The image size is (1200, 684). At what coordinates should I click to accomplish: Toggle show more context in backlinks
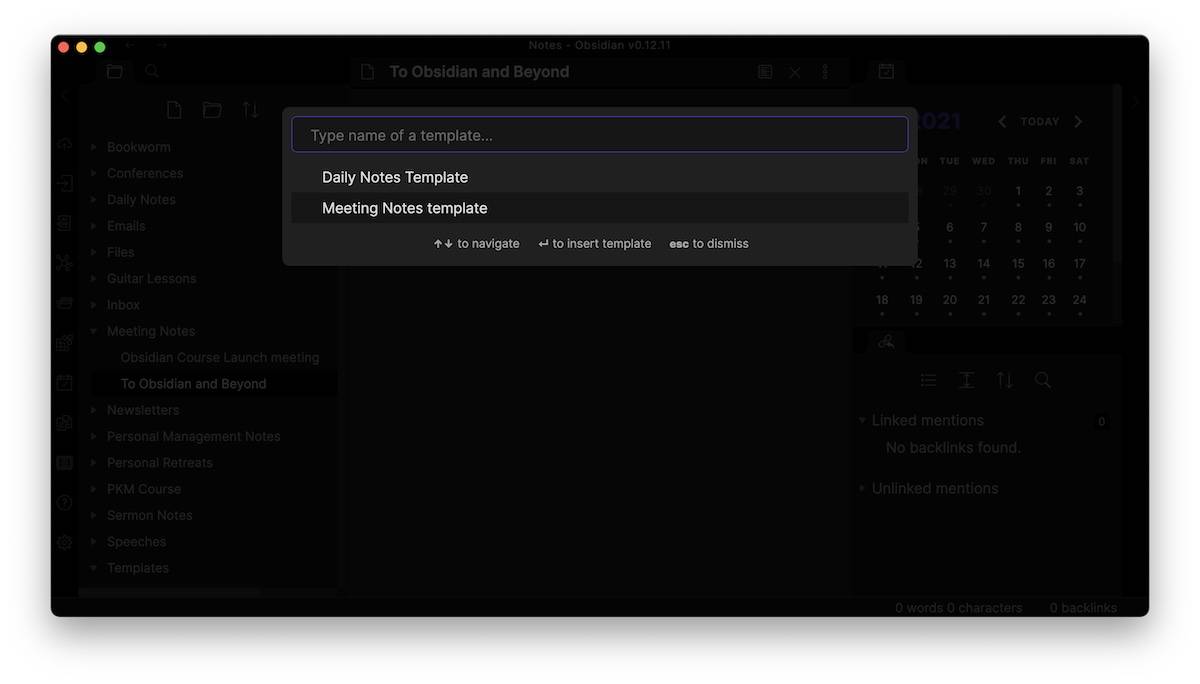(966, 380)
